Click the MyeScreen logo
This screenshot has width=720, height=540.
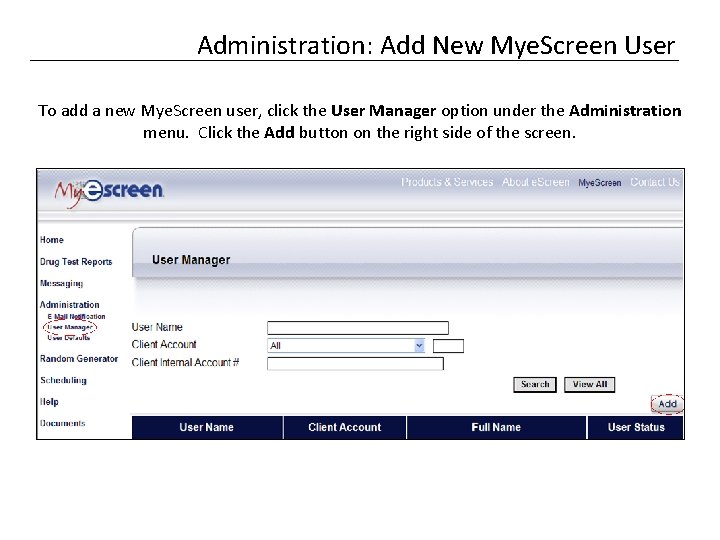tap(109, 192)
